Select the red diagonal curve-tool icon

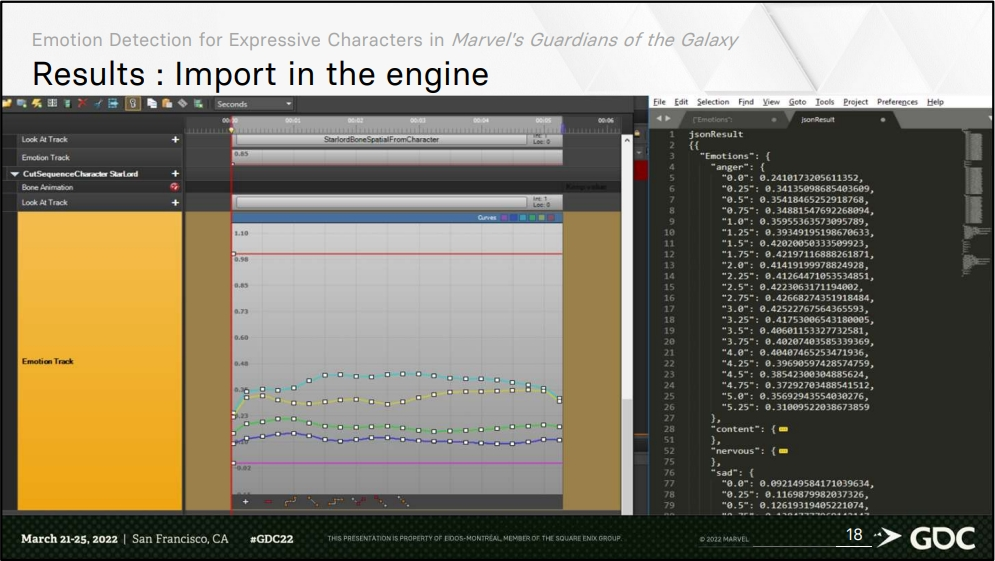(x=380, y=501)
